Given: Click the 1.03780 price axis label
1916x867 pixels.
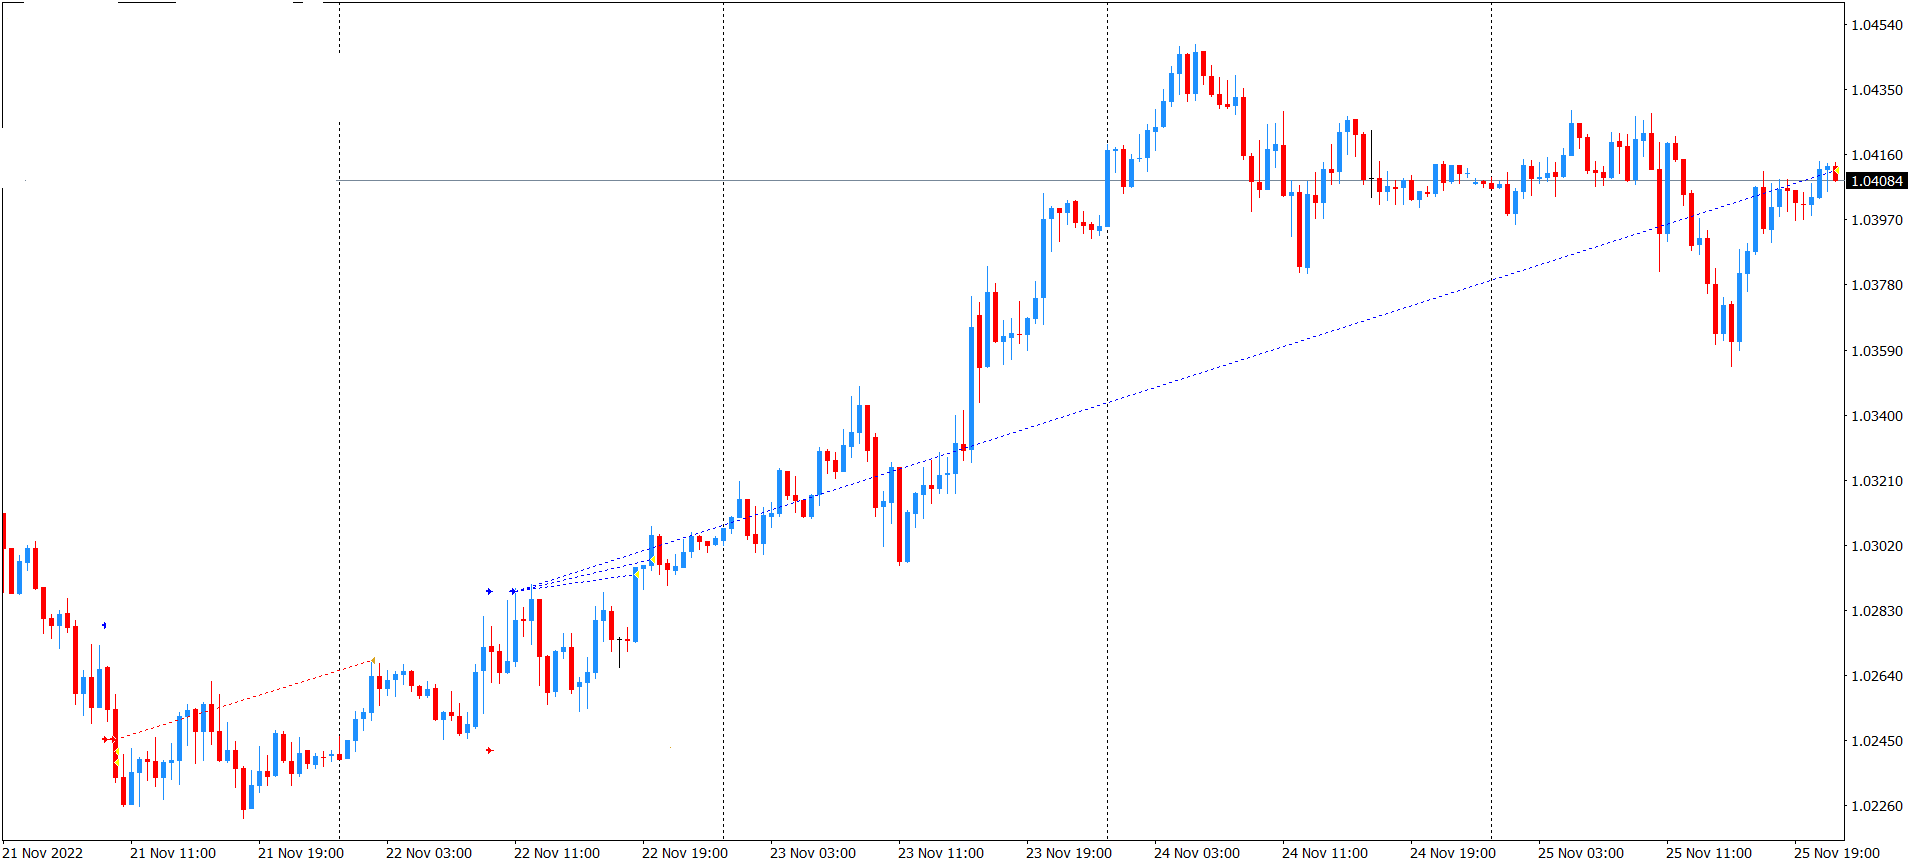Looking at the screenshot, I should click(1877, 285).
